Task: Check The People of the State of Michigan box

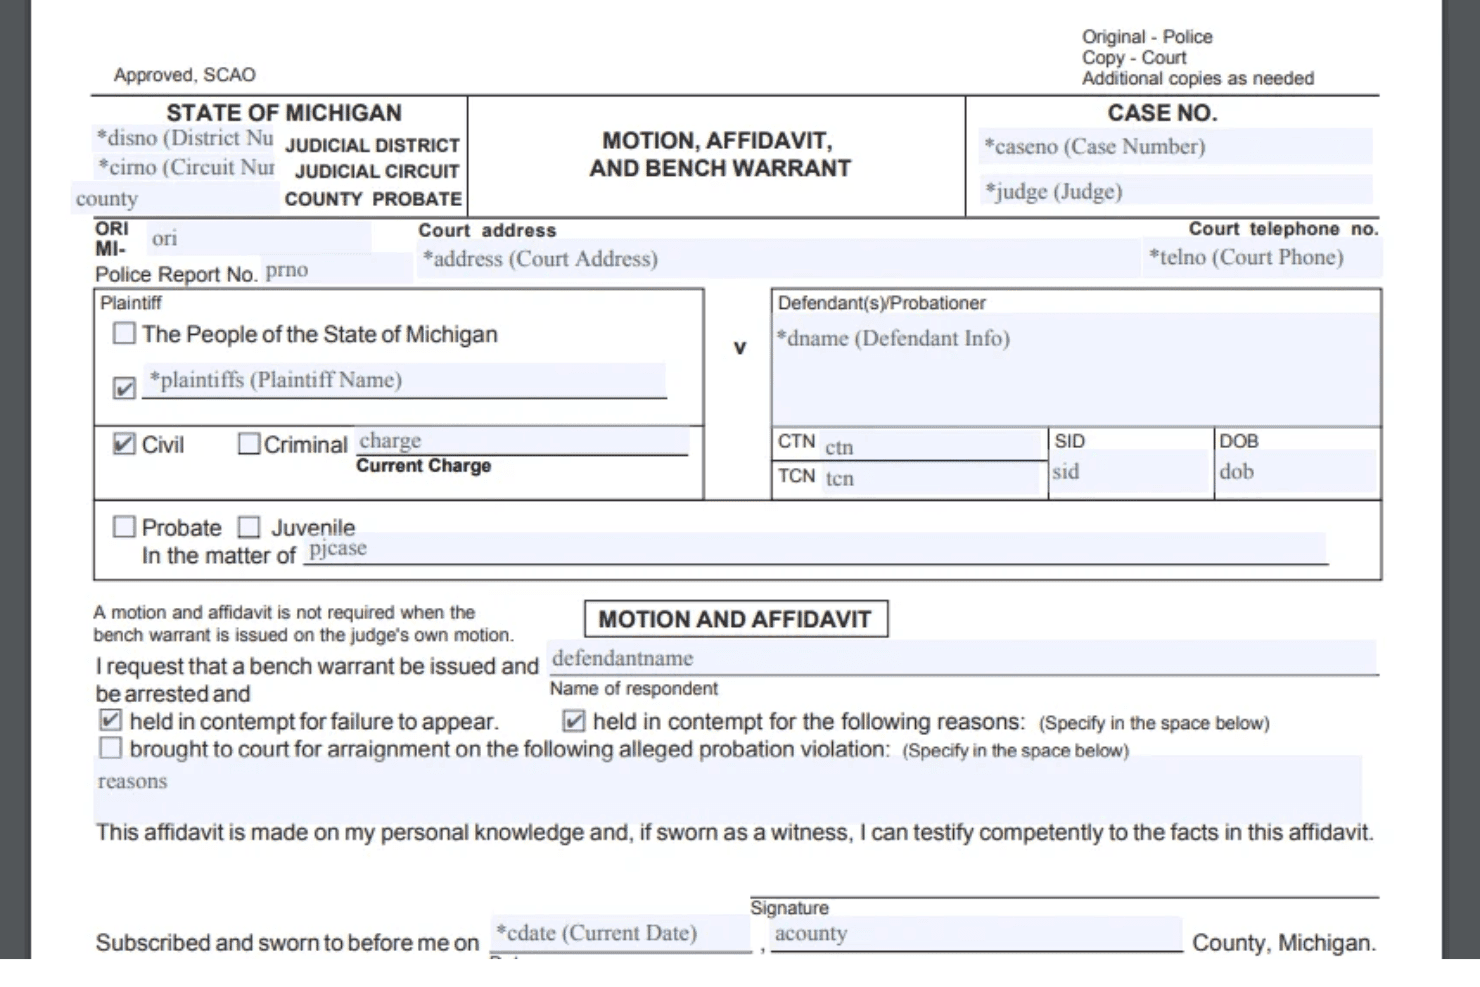Action: [124, 333]
